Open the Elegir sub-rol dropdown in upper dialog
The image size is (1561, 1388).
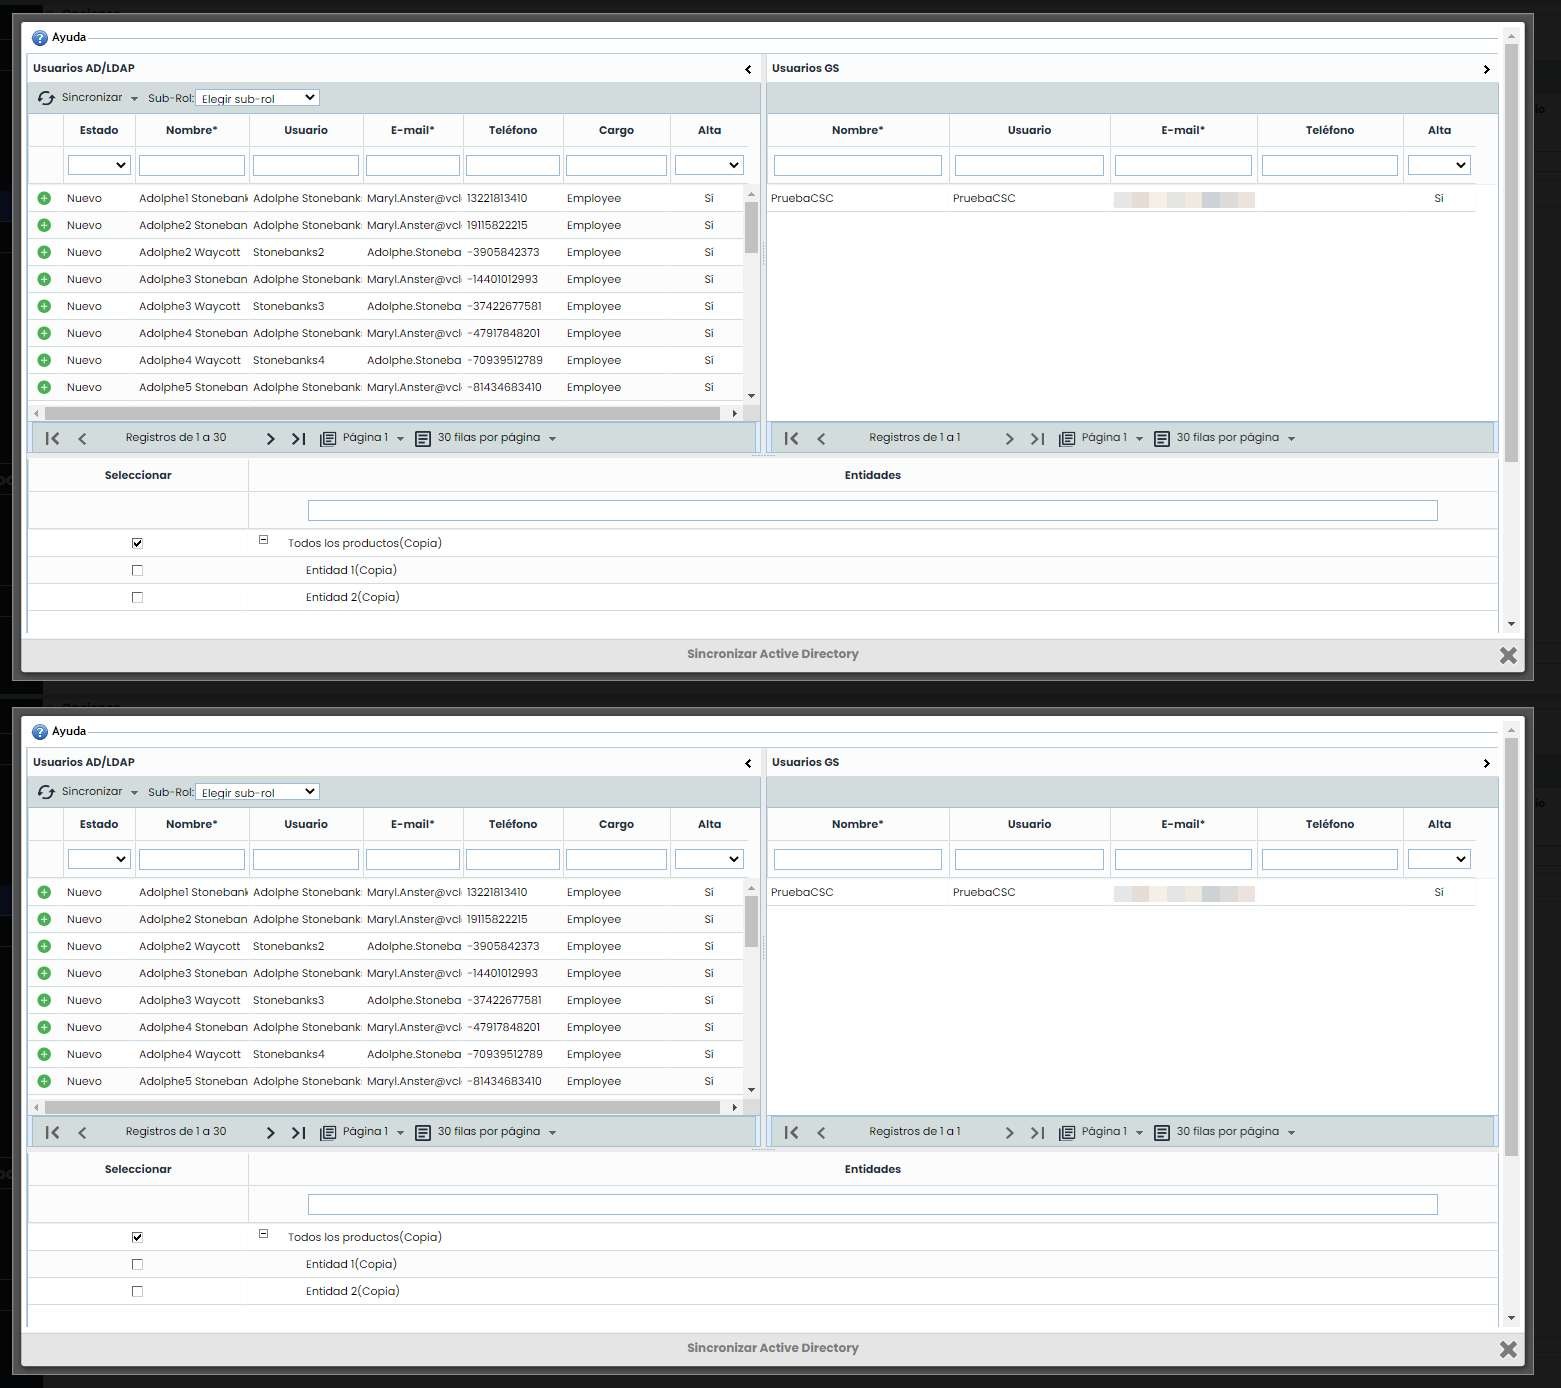click(x=257, y=98)
